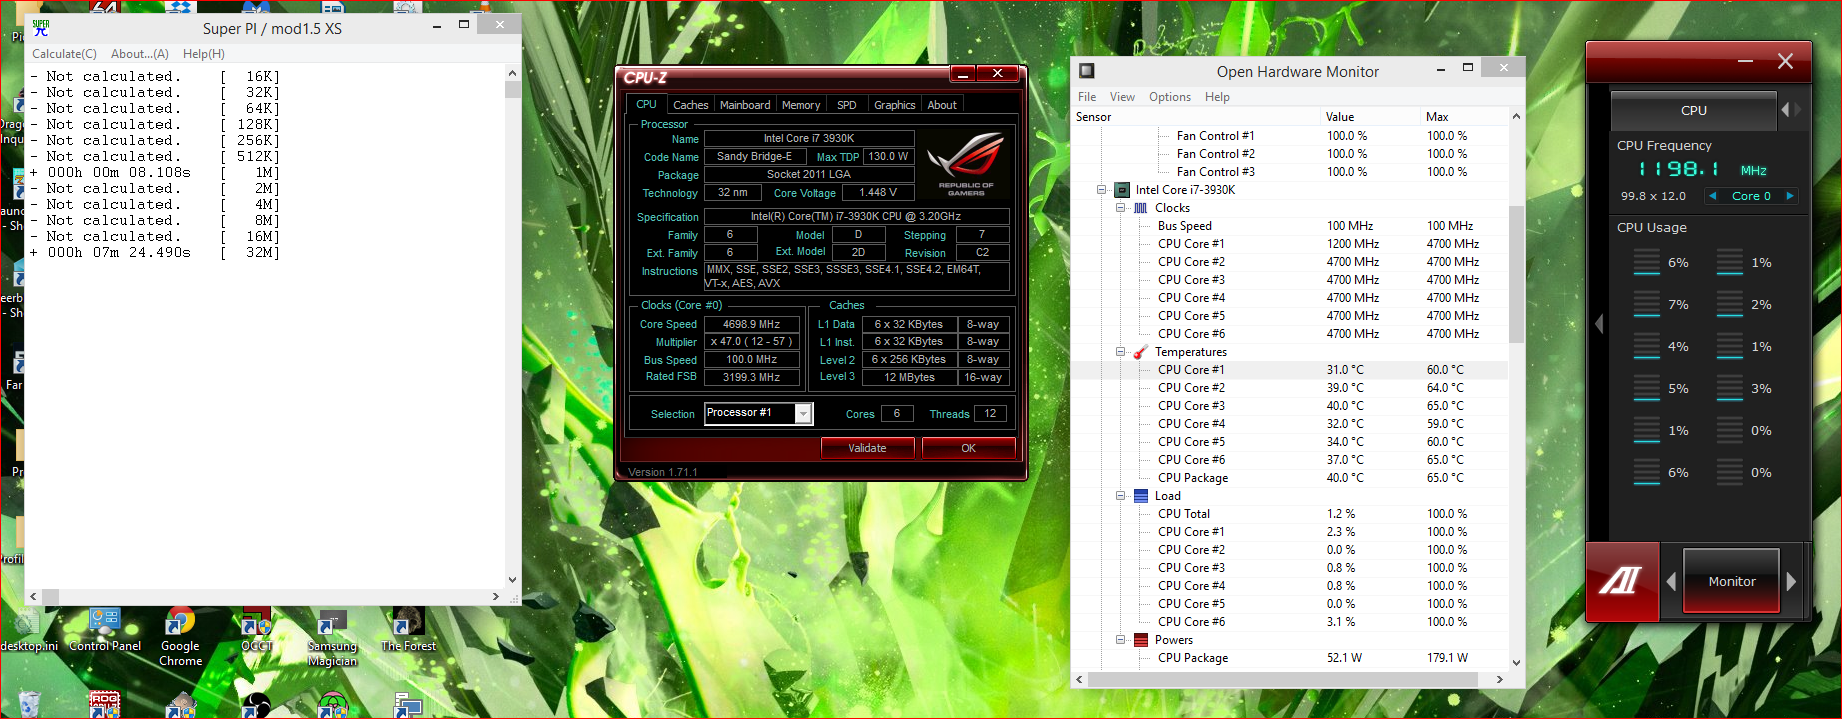Select the CPU Total load row
The width and height of the screenshot is (1842, 719).
1290,514
